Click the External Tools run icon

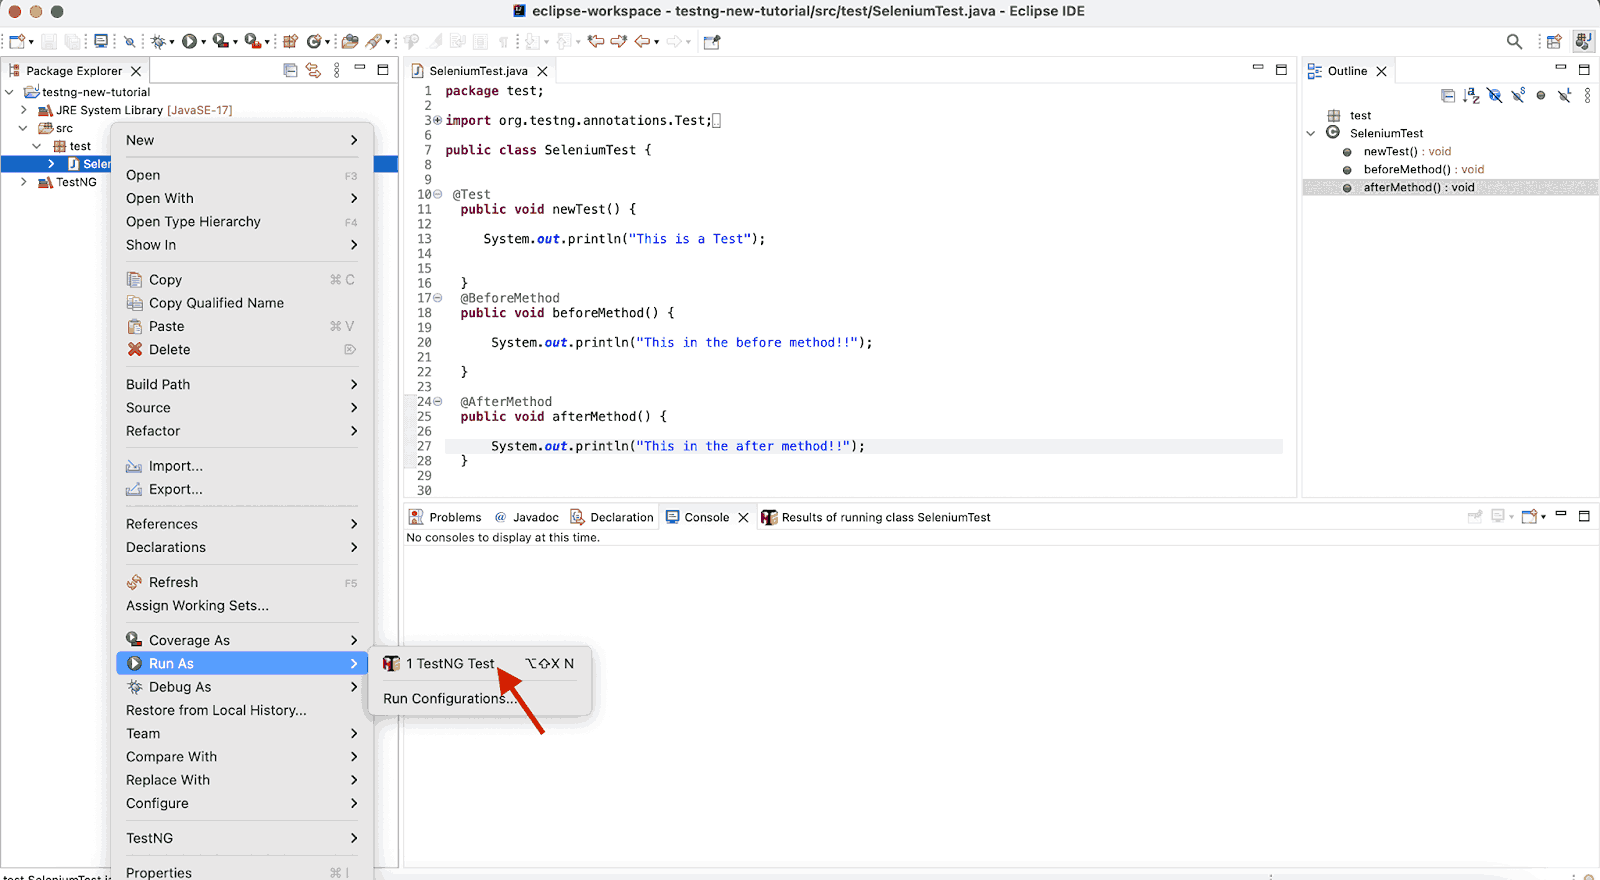[252, 41]
